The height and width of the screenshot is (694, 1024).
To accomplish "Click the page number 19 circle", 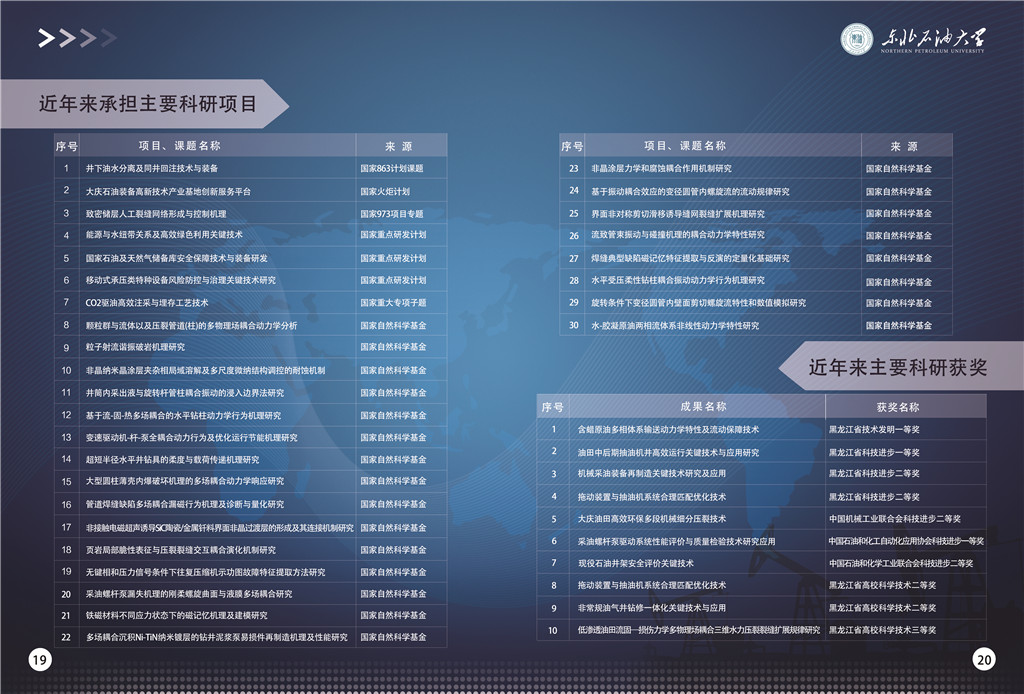I will [x=39, y=658].
